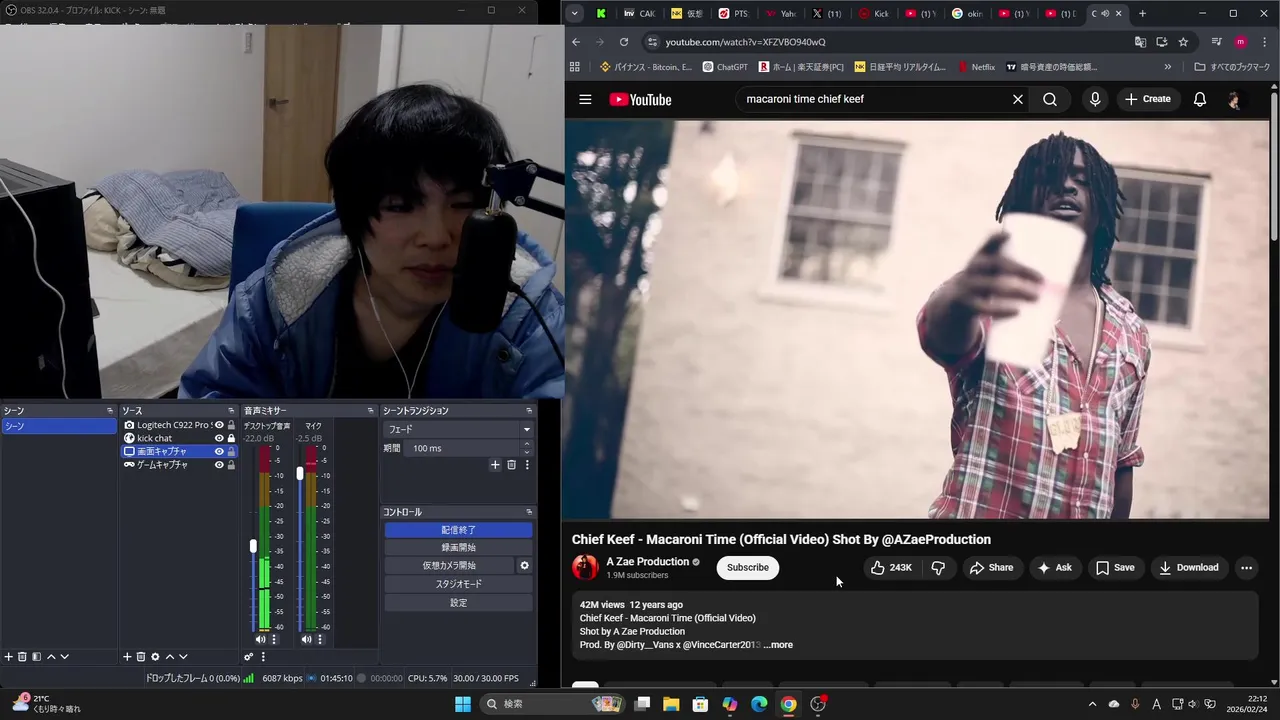Delete selected source with trash icon

[141, 657]
